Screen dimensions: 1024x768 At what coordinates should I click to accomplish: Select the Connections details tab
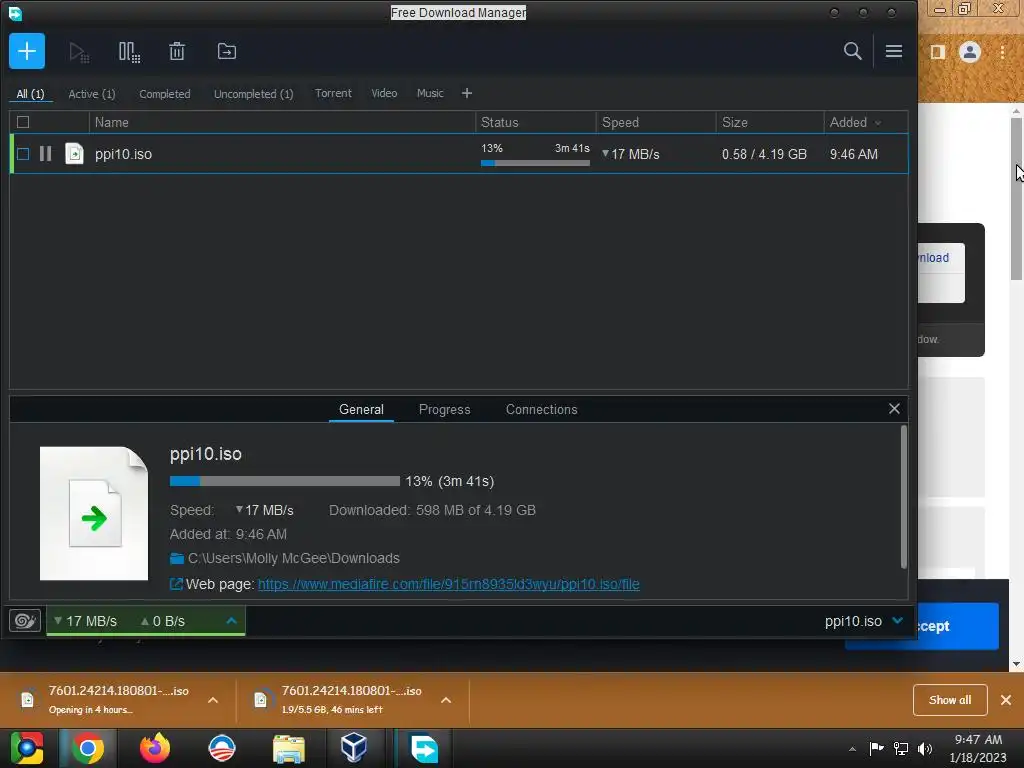coord(541,409)
